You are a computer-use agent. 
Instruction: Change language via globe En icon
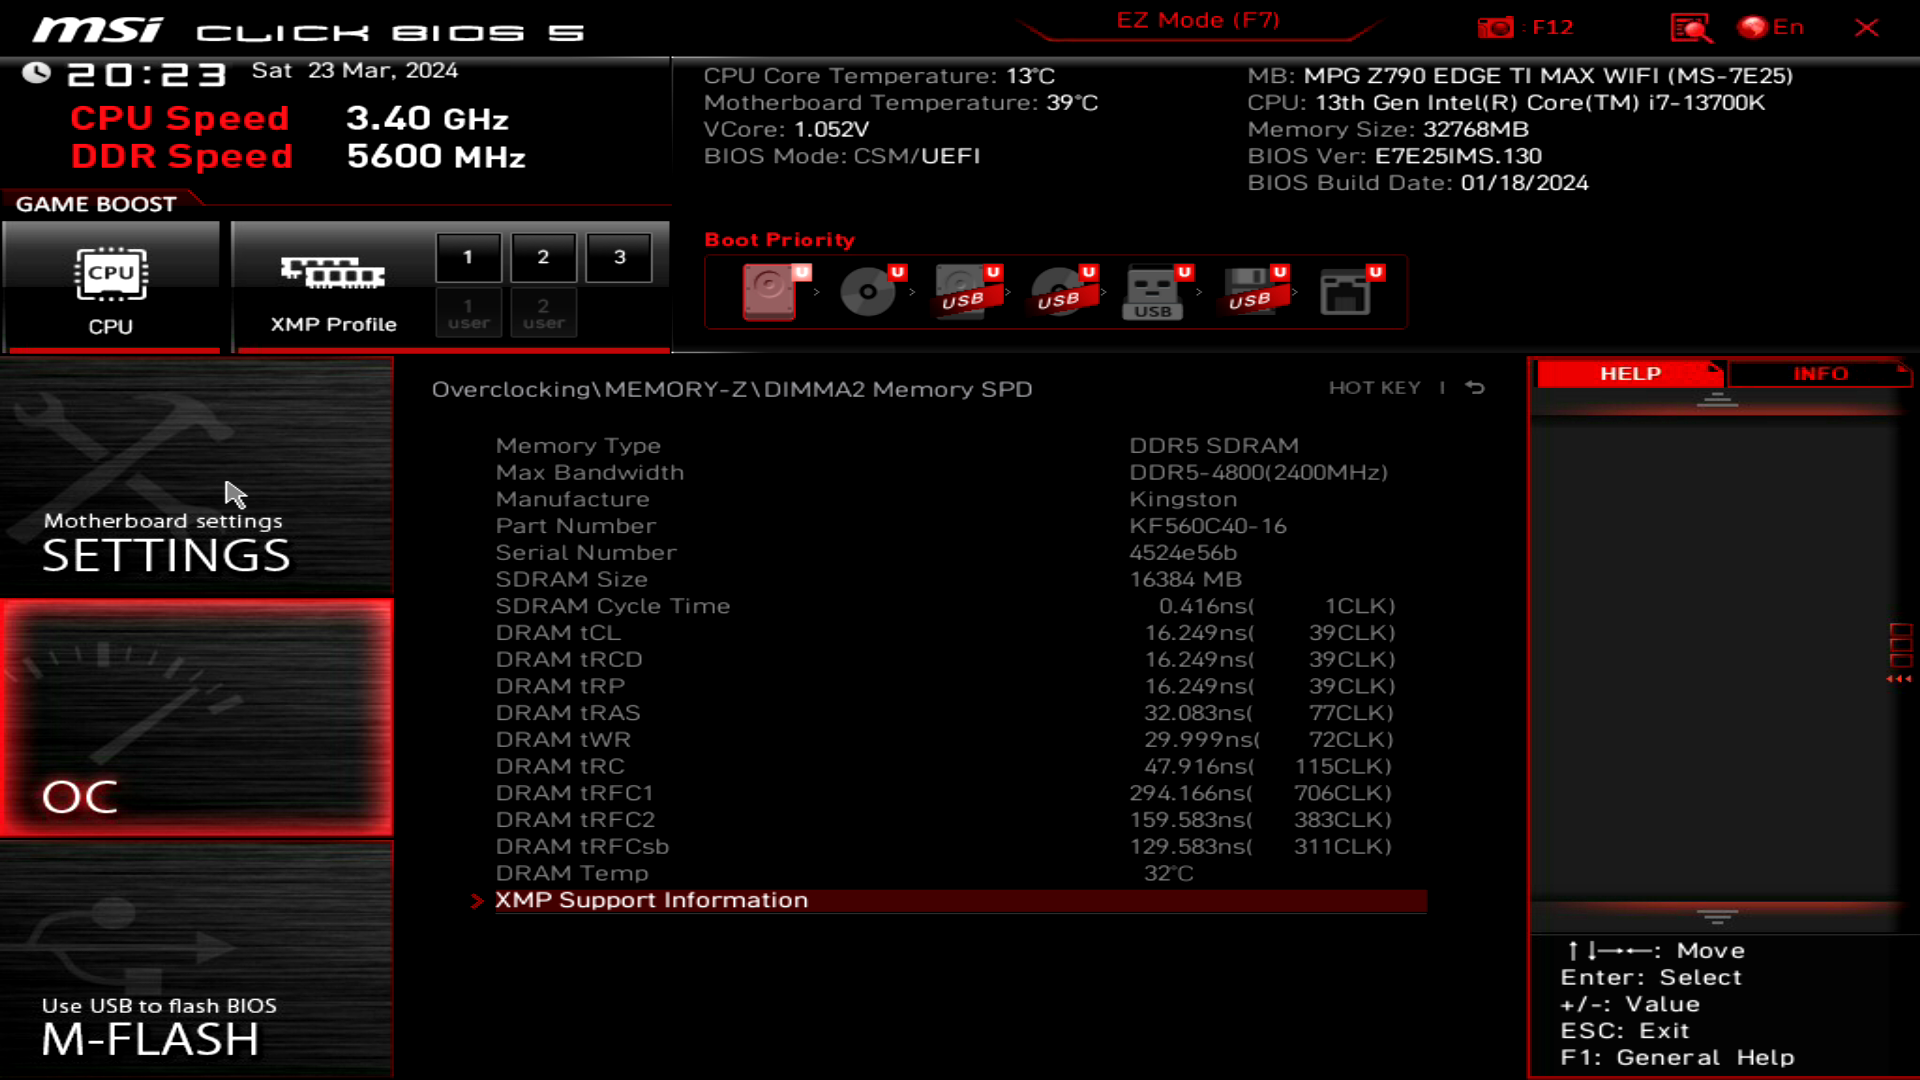click(1771, 27)
